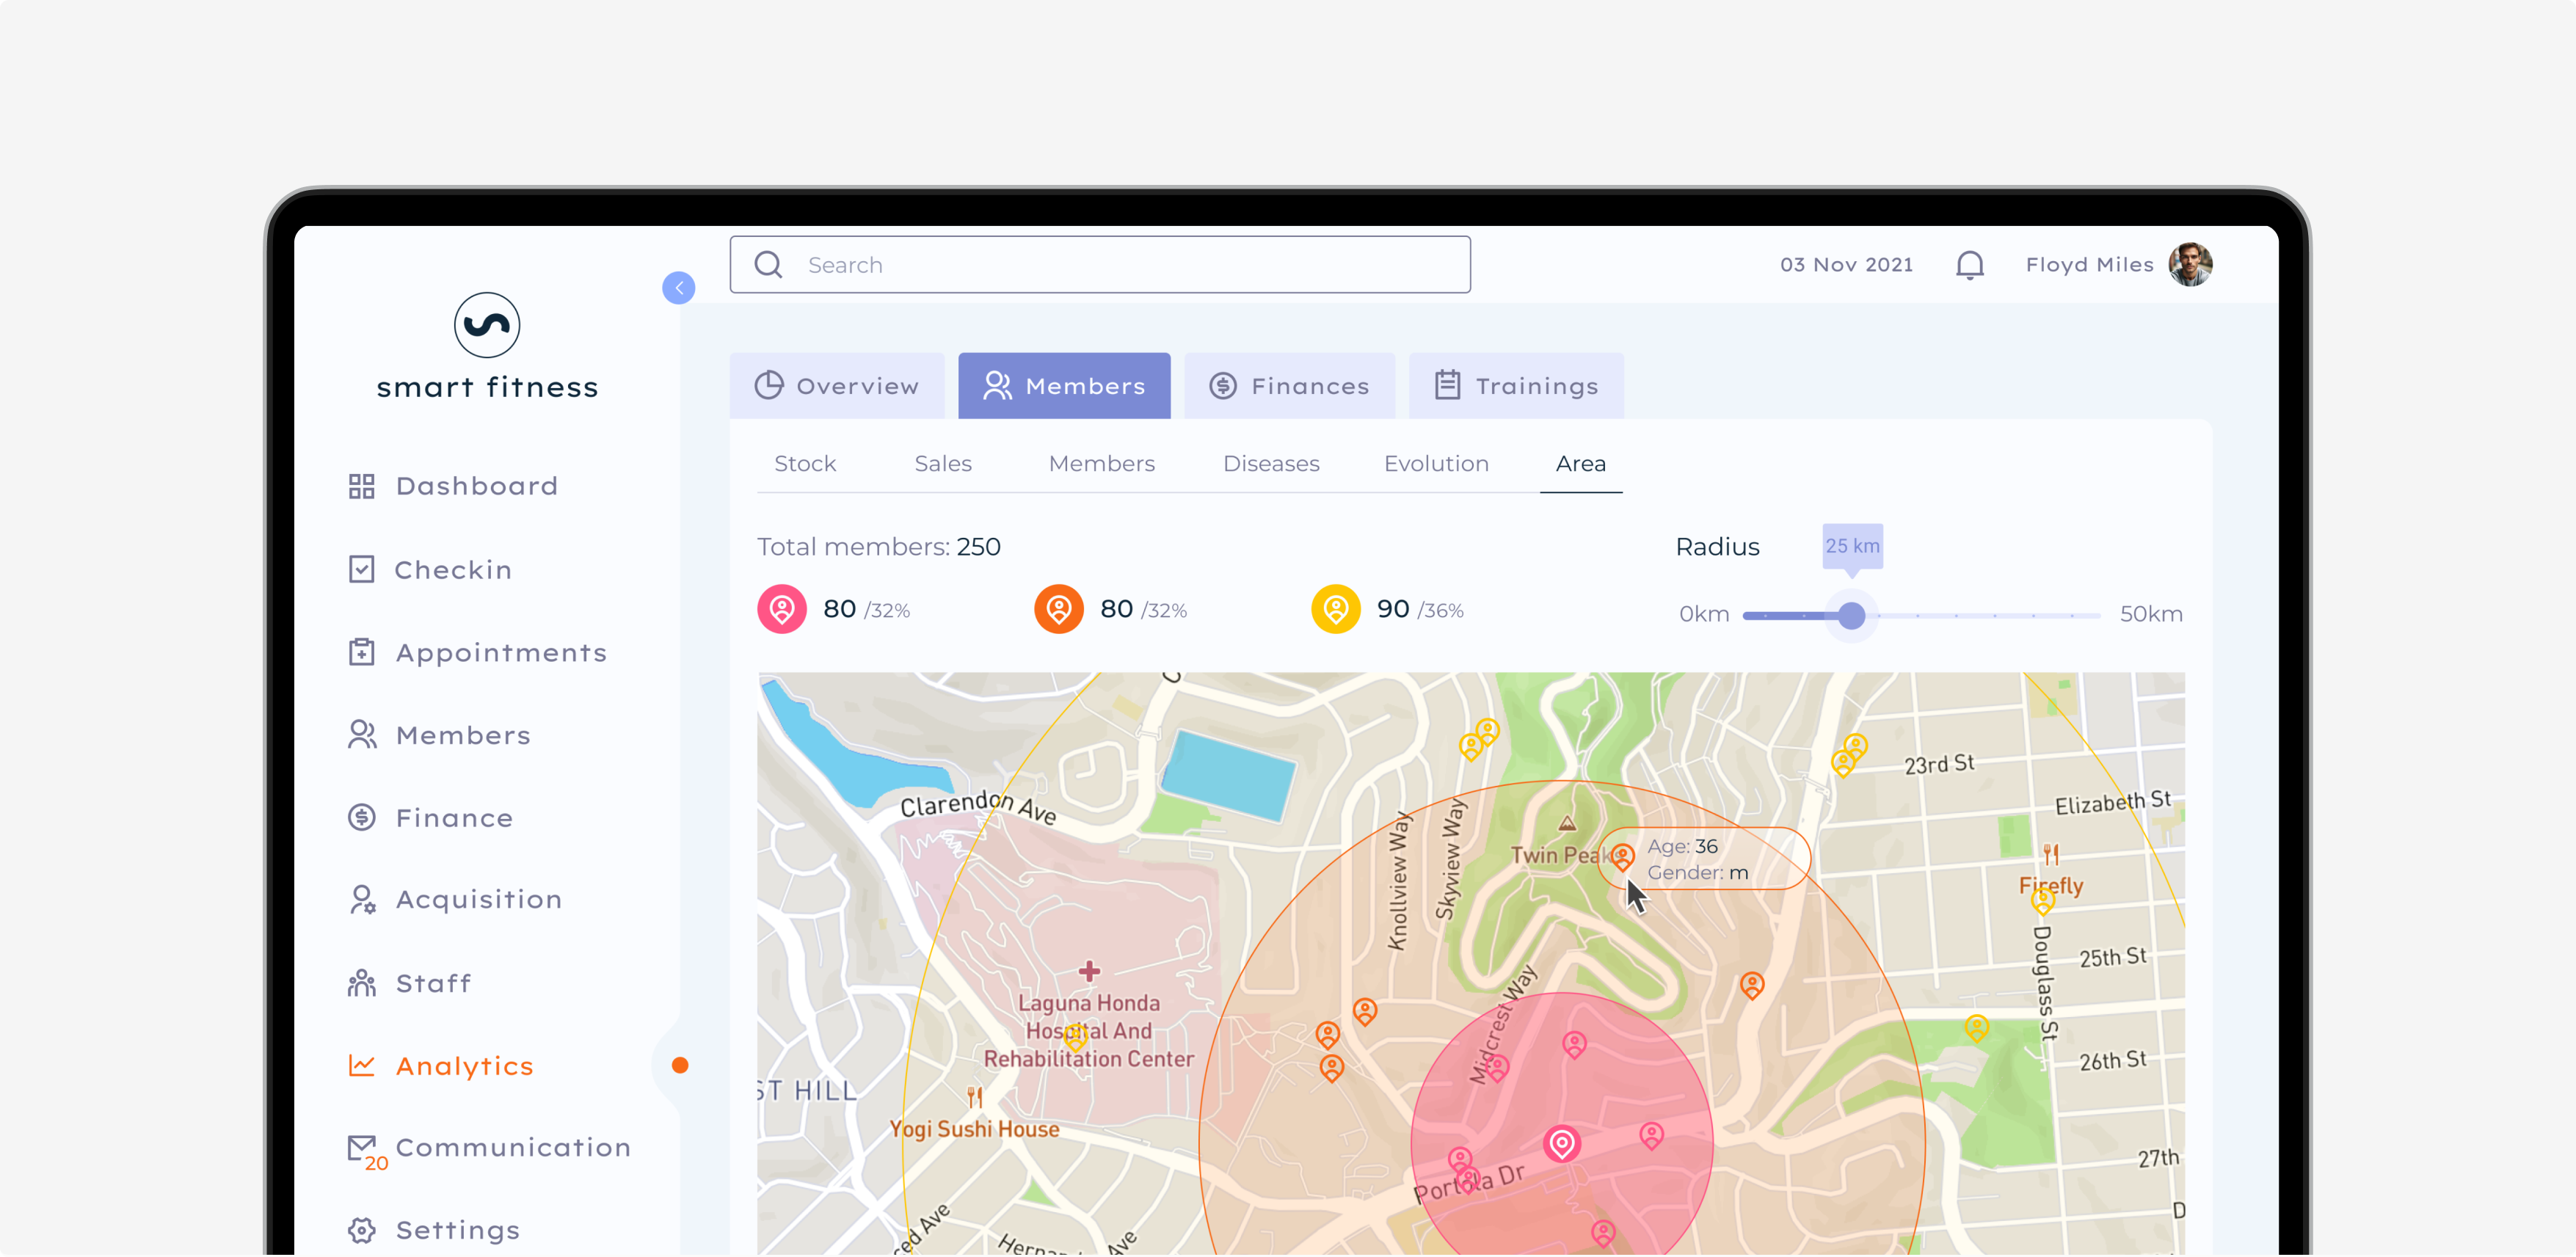Click the Firefly restaurant marker on map
Image resolution: width=2576 pixels, height=1257 pixels.
(2051, 854)
